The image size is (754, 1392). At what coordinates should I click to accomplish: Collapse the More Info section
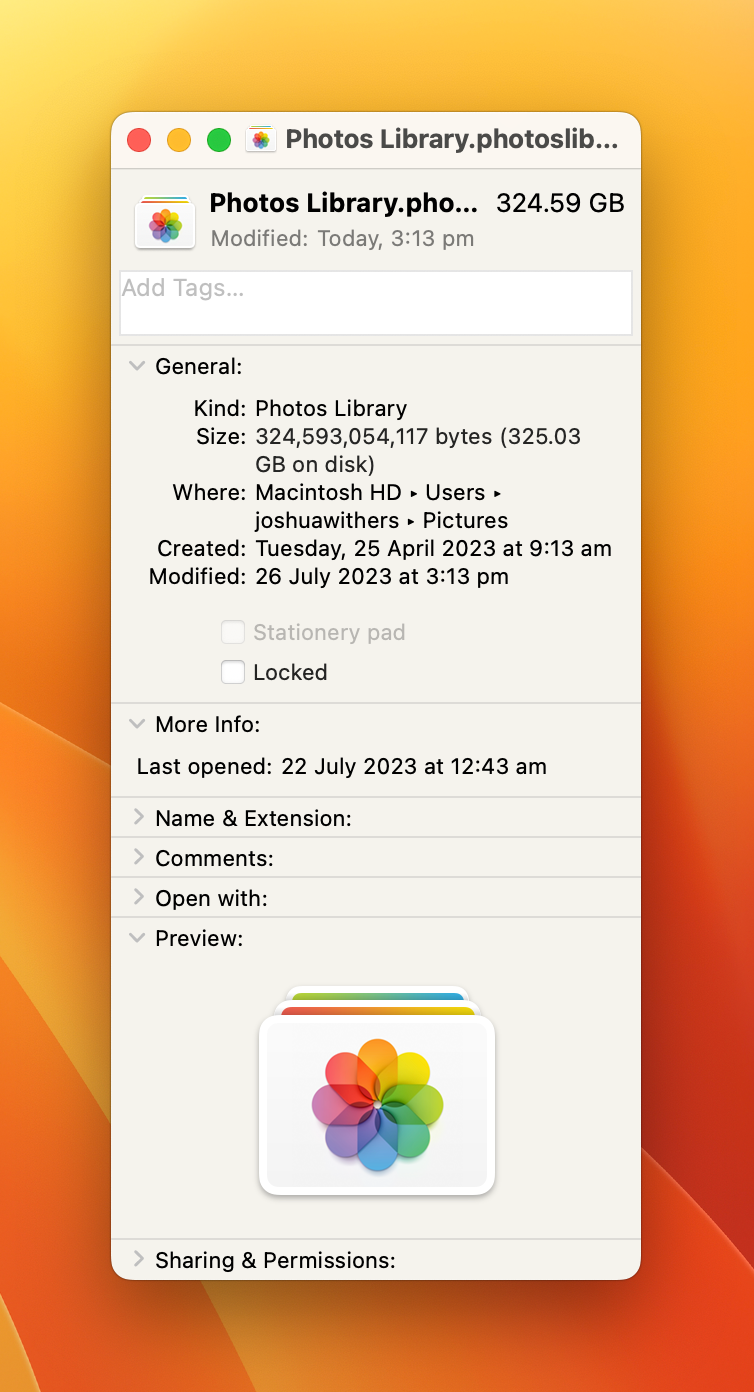(x=137, y=724)
